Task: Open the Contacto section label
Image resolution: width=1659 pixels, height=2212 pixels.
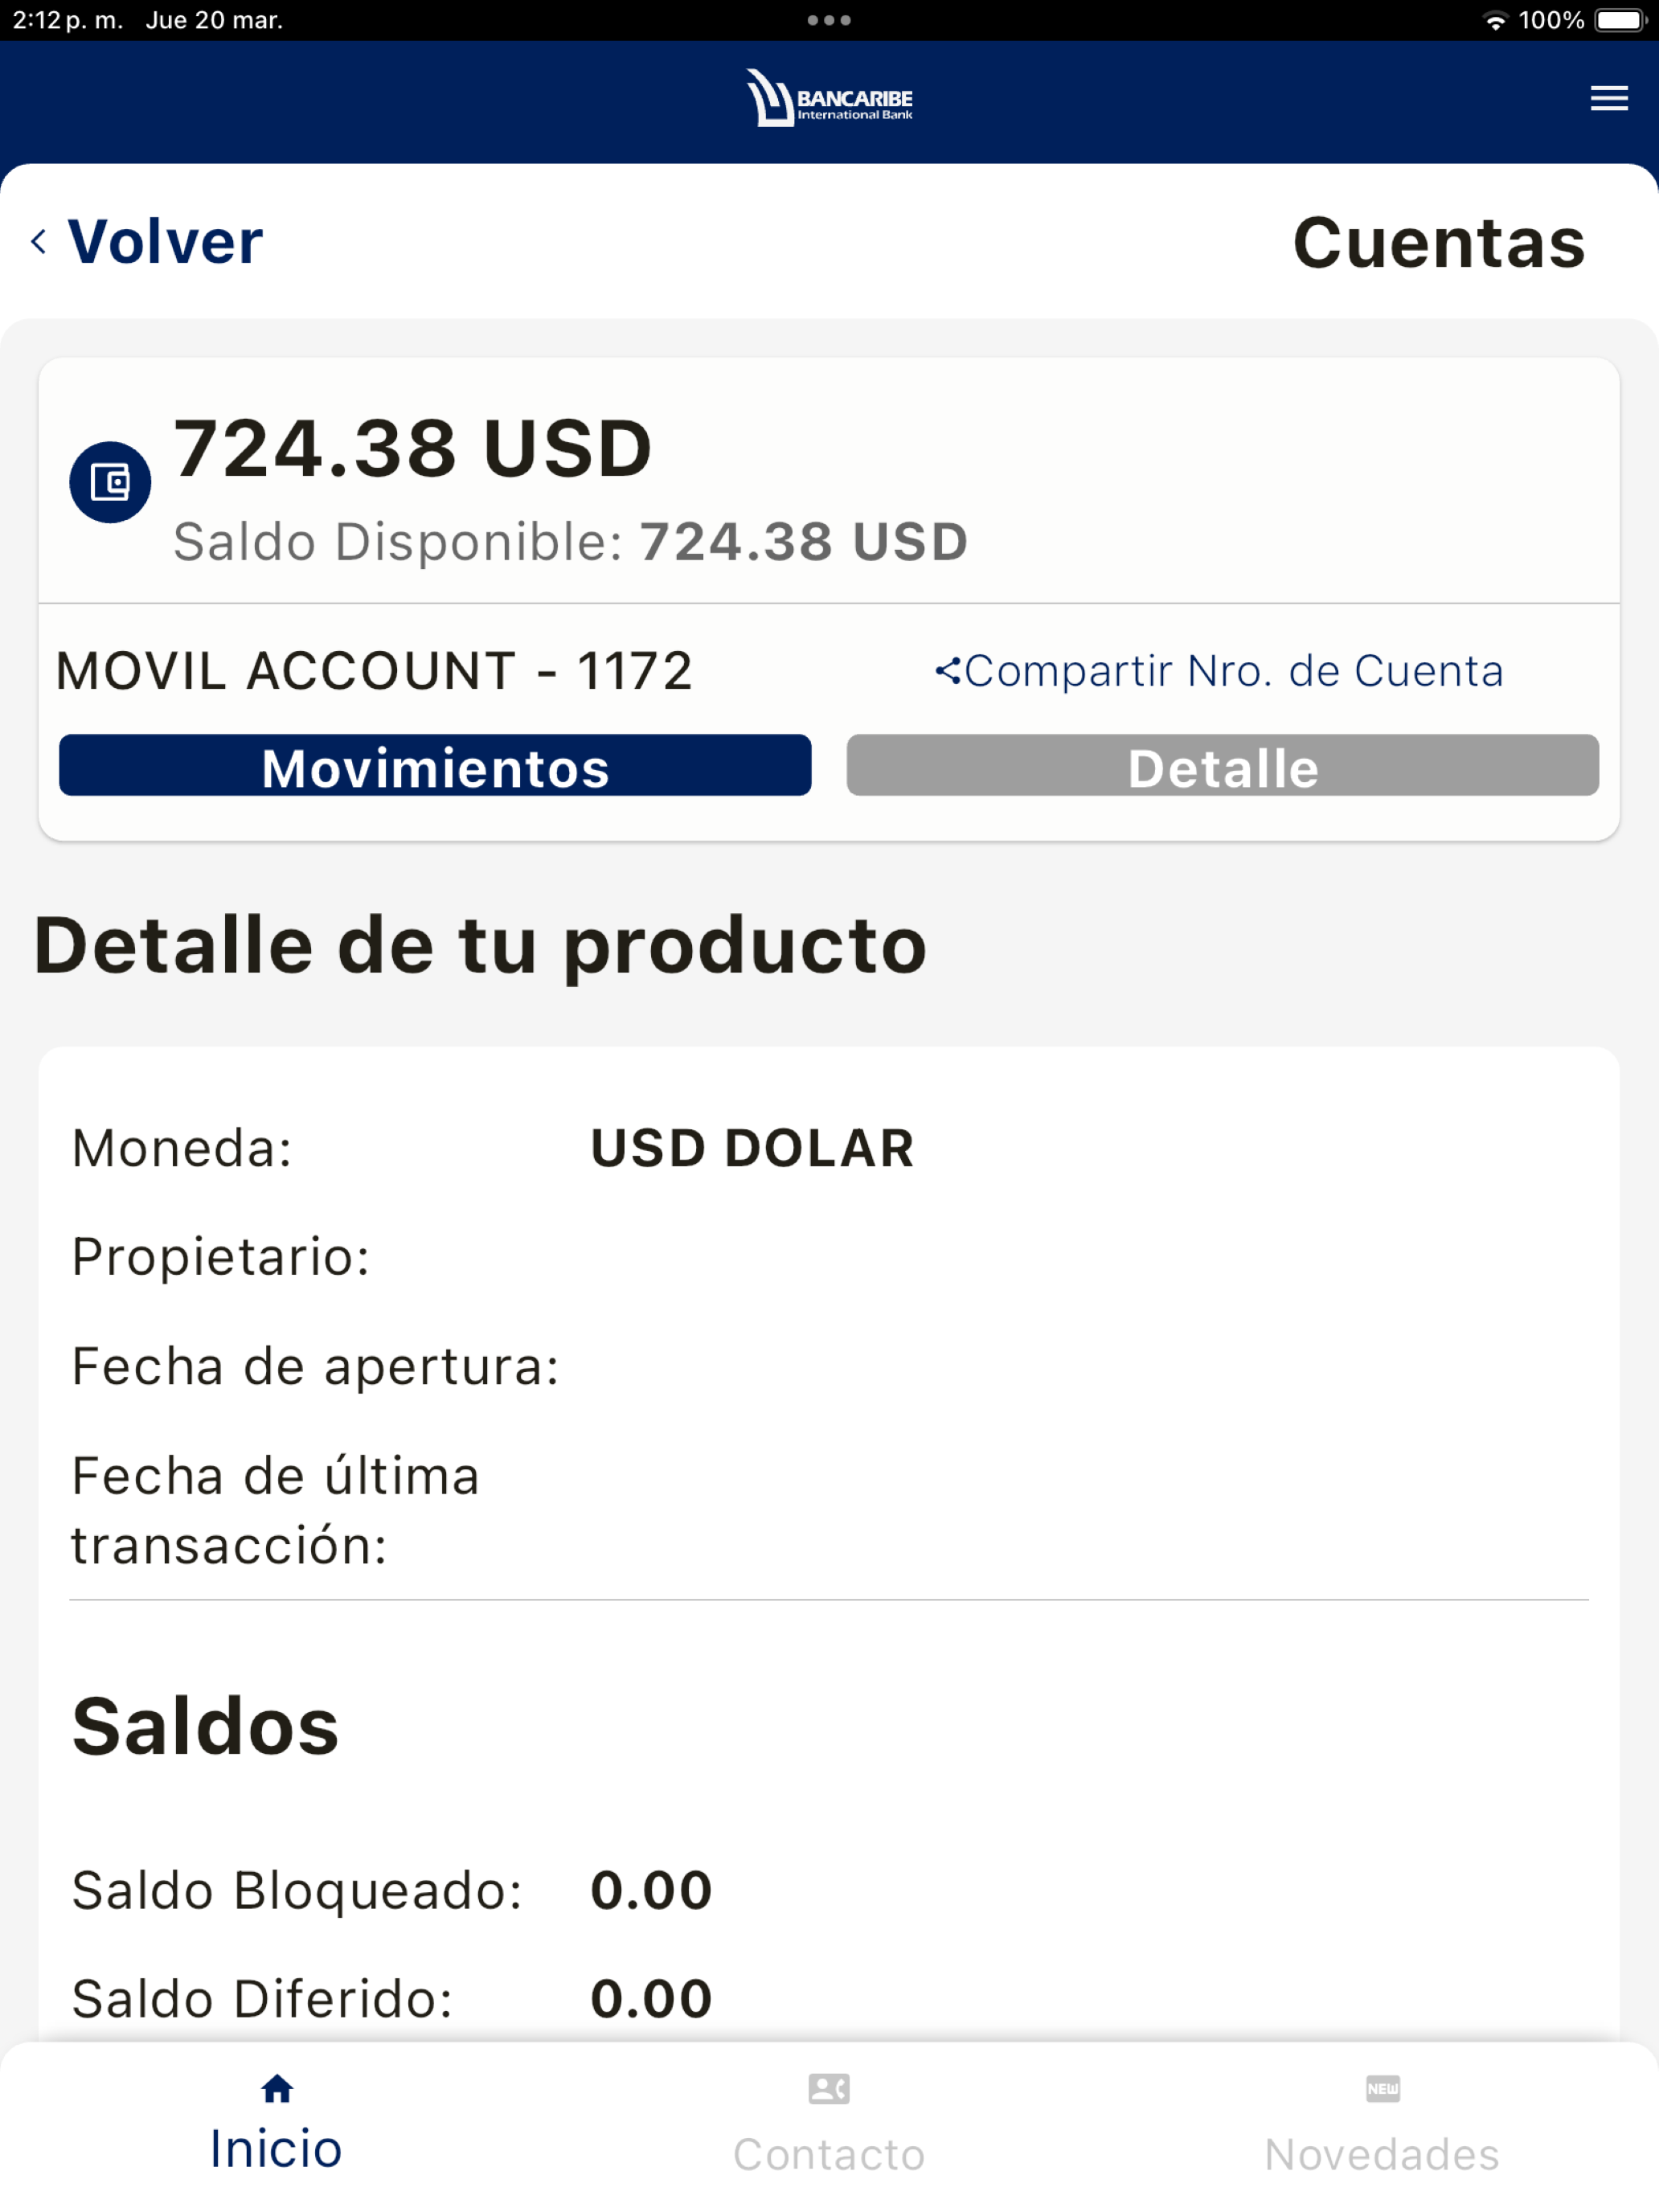Action: (829, 2154)
